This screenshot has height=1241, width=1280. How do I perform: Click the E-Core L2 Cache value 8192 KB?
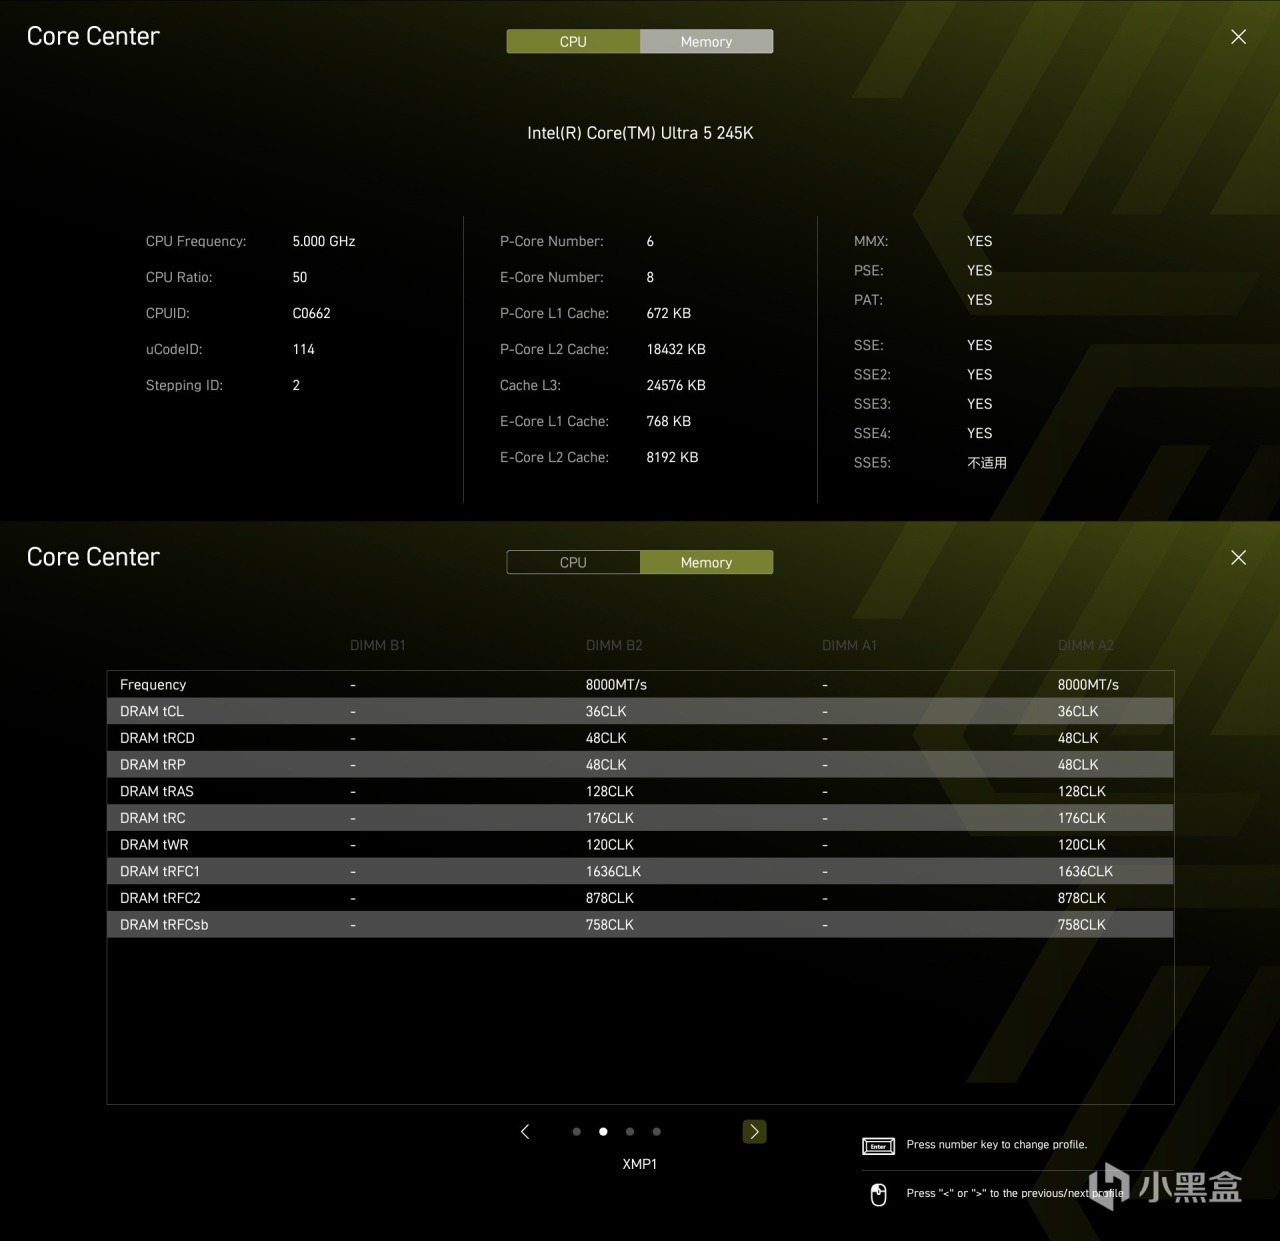pos(672,457)
